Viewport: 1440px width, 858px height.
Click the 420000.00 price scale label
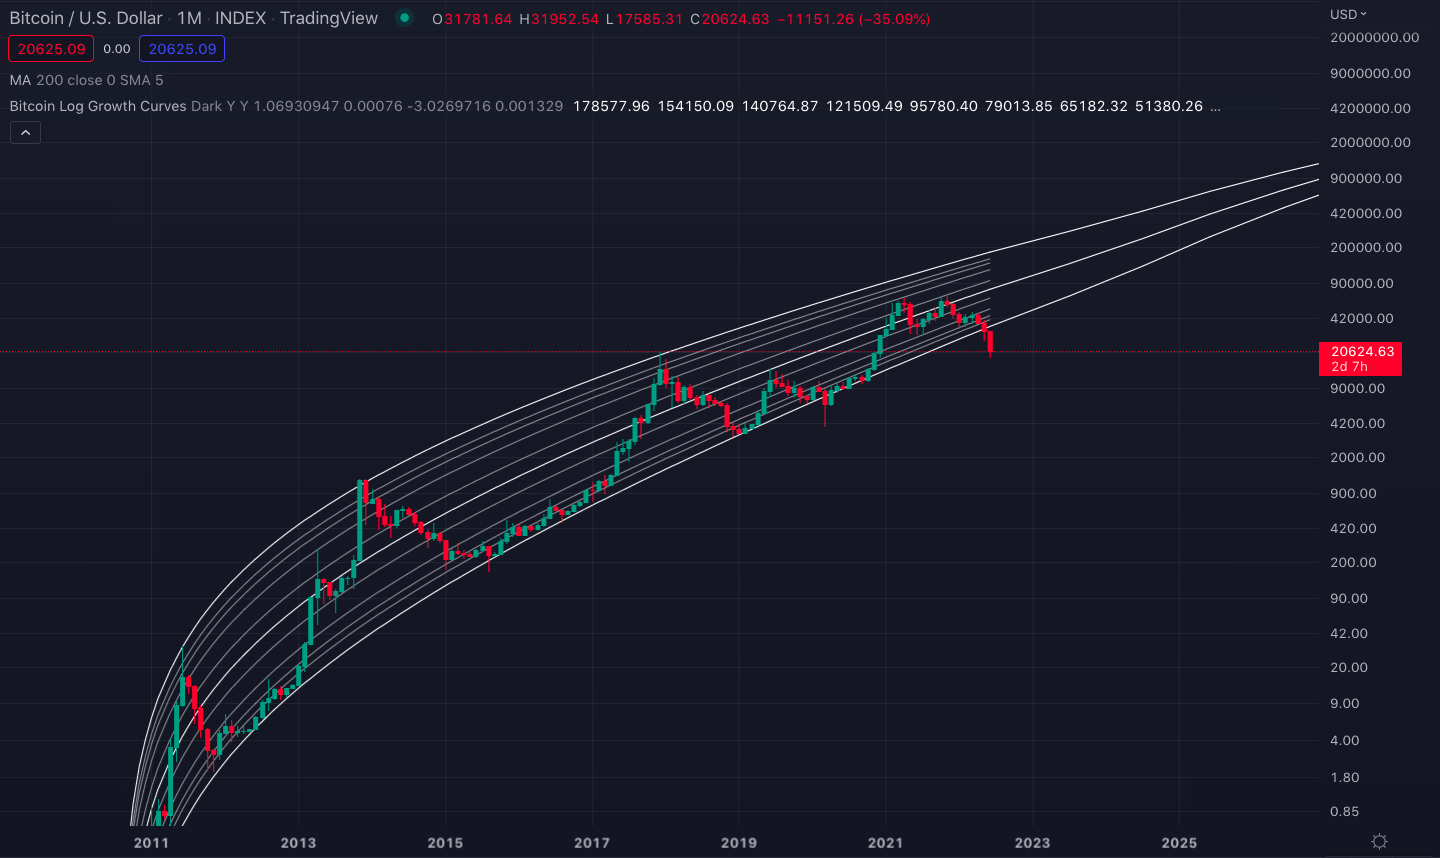click(x=1366, y=213)
